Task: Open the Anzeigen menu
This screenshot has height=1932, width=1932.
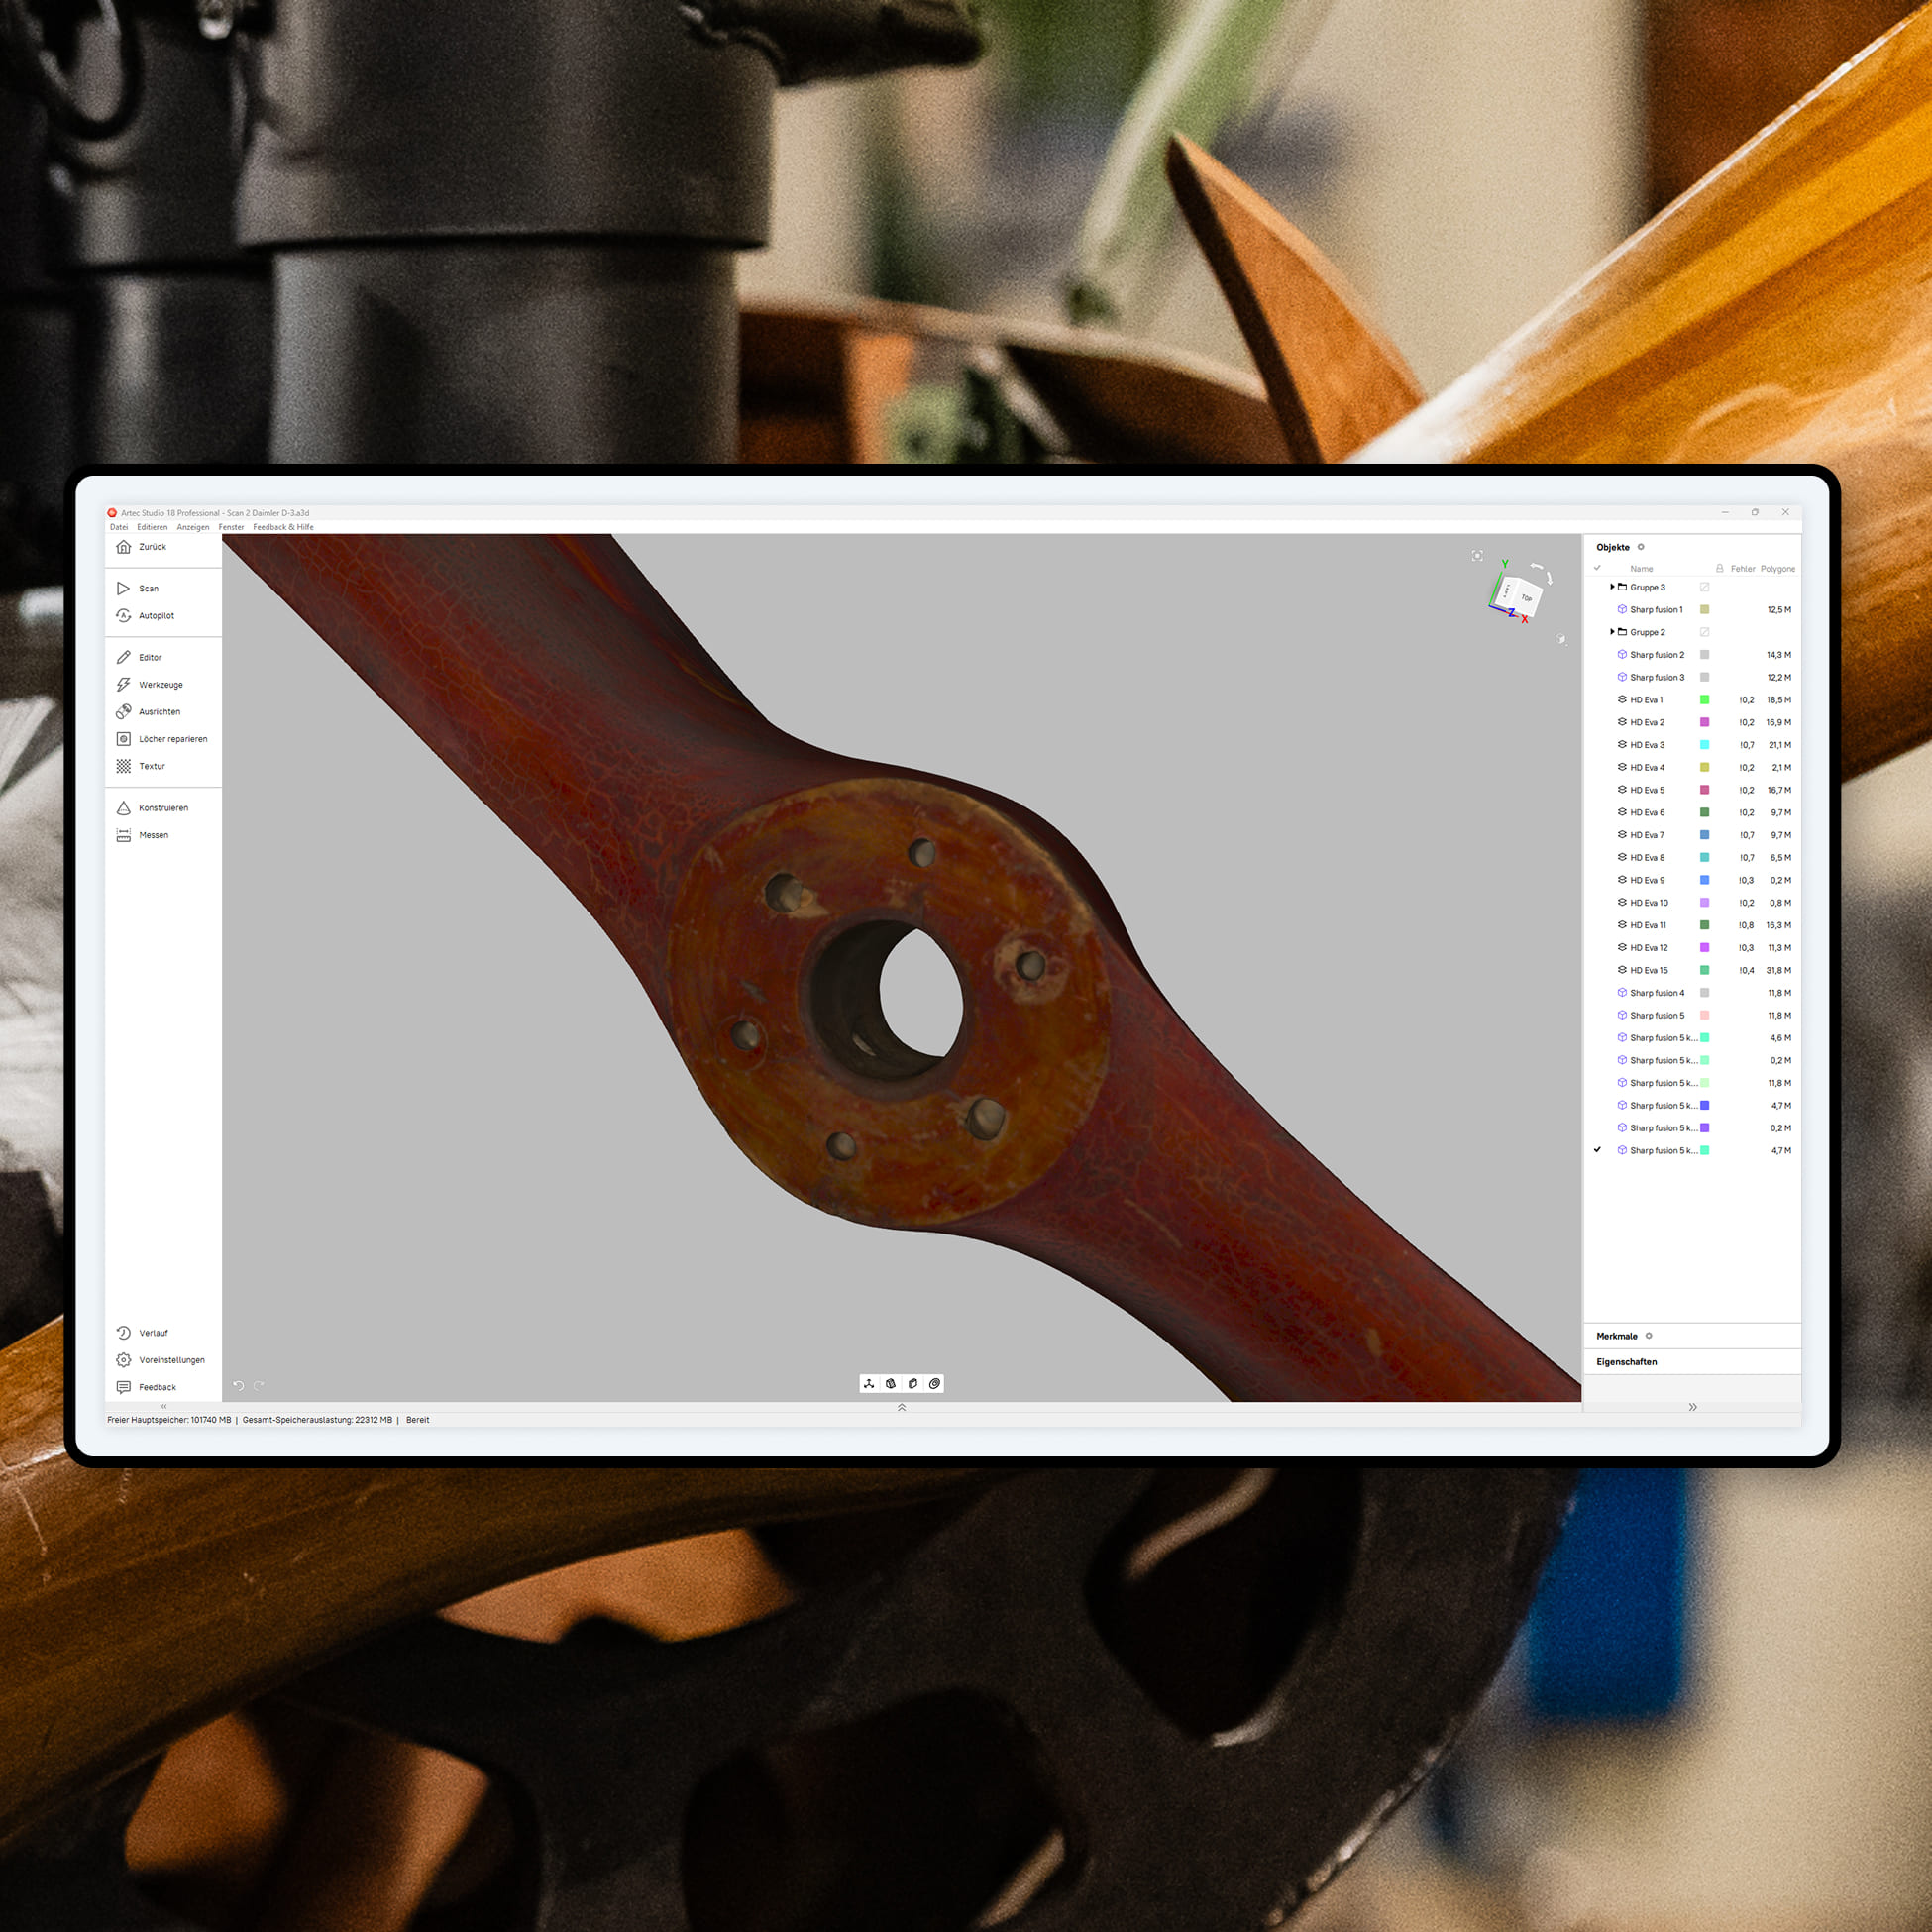Action: pos(193,527)
